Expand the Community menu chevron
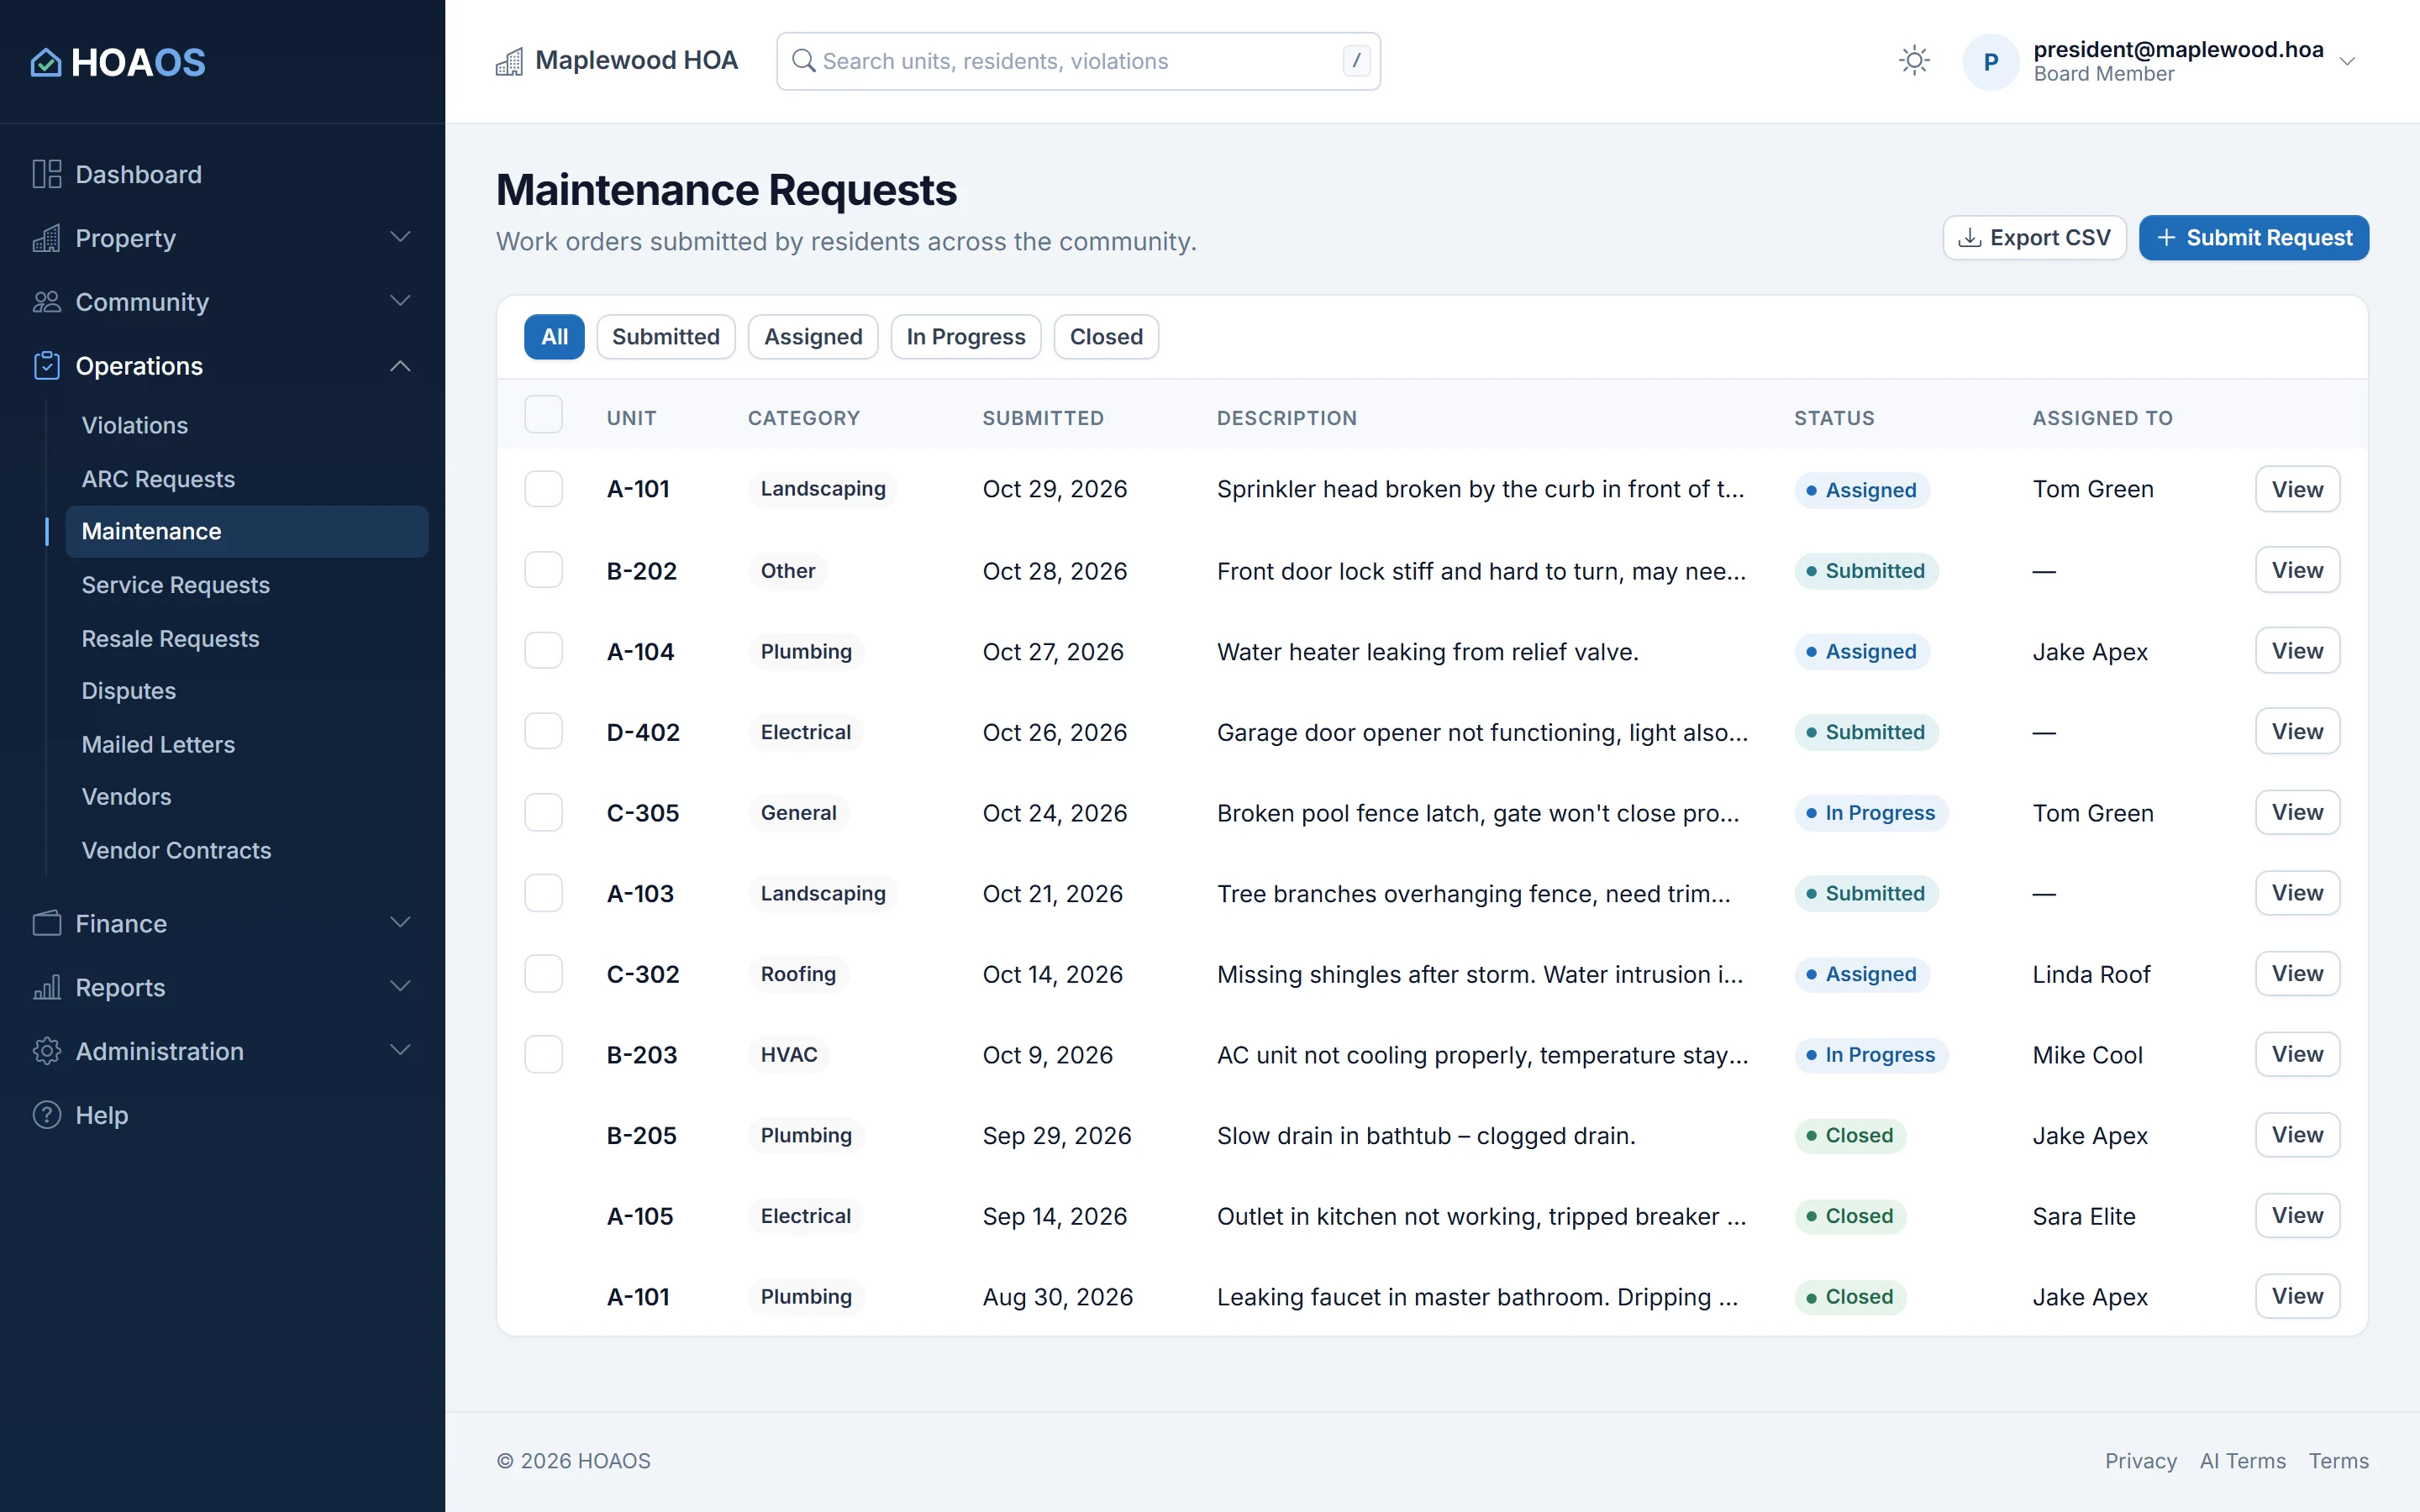The height and width of the screenshot is (1512, 2420). (x=400, y=301)
